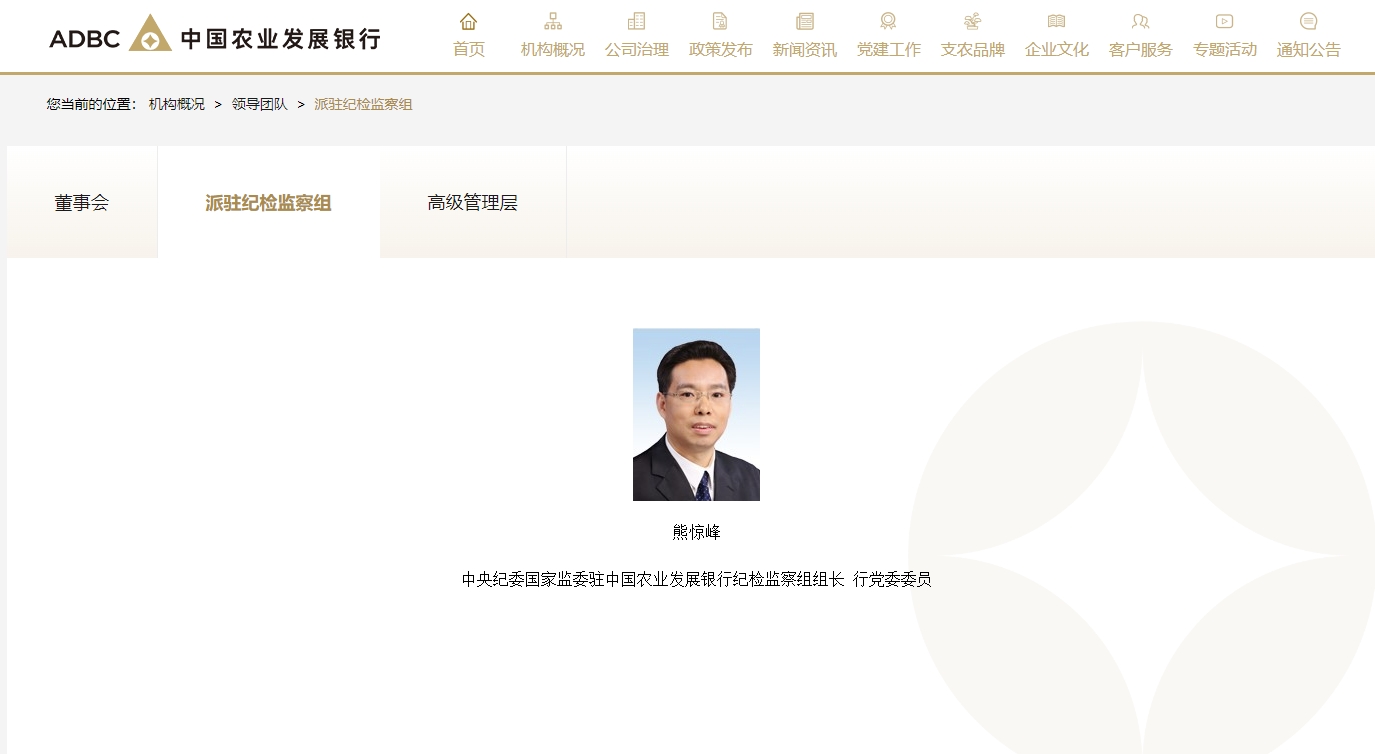Open the 通知公告 menu item
Screen dimensions: 1375x754
pyautogui.click(x=1309, y=49)
